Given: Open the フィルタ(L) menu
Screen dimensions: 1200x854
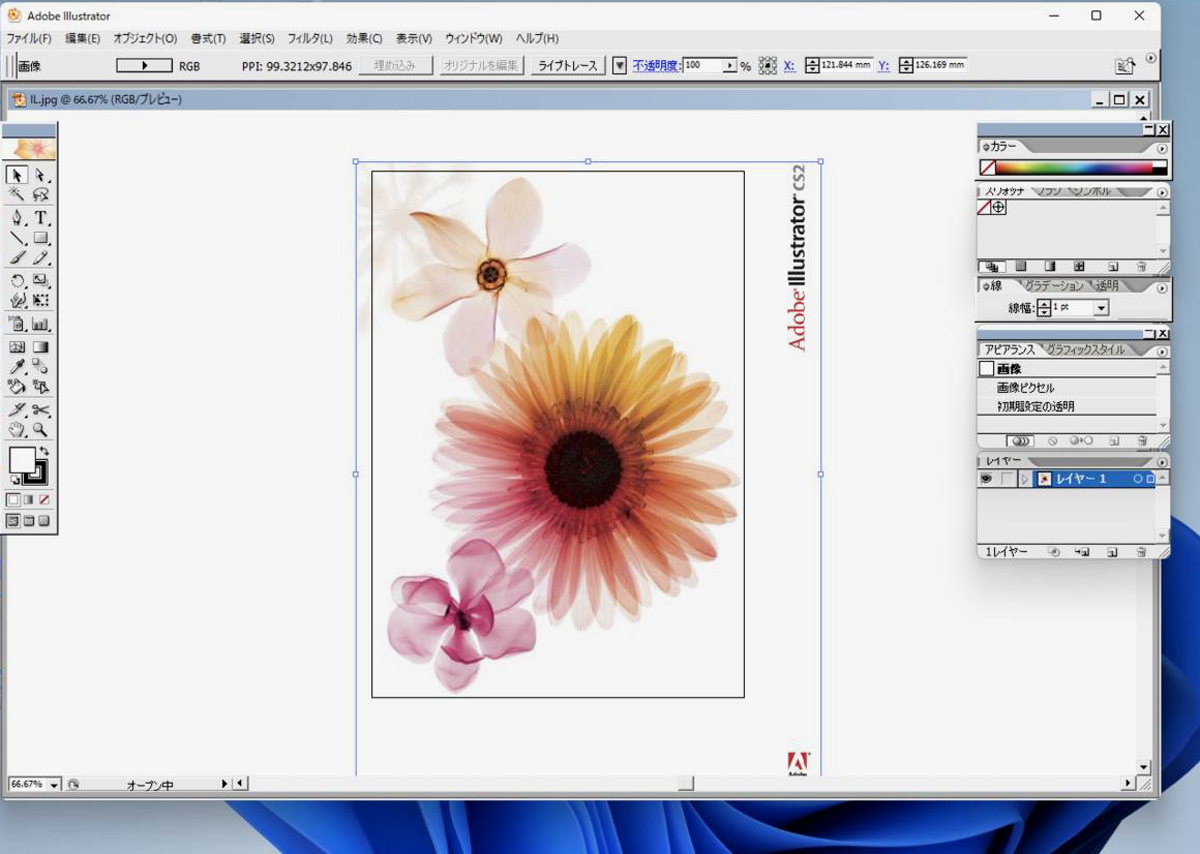Looking at the screenshot, I should [310, 39].
